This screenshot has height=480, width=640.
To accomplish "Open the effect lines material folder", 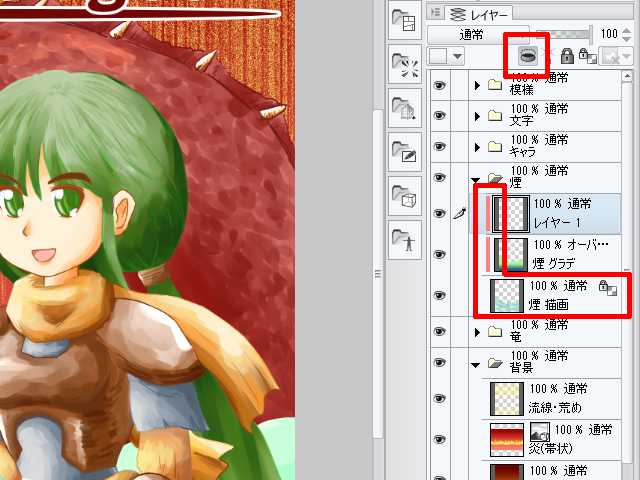I will tap(404, 64).
